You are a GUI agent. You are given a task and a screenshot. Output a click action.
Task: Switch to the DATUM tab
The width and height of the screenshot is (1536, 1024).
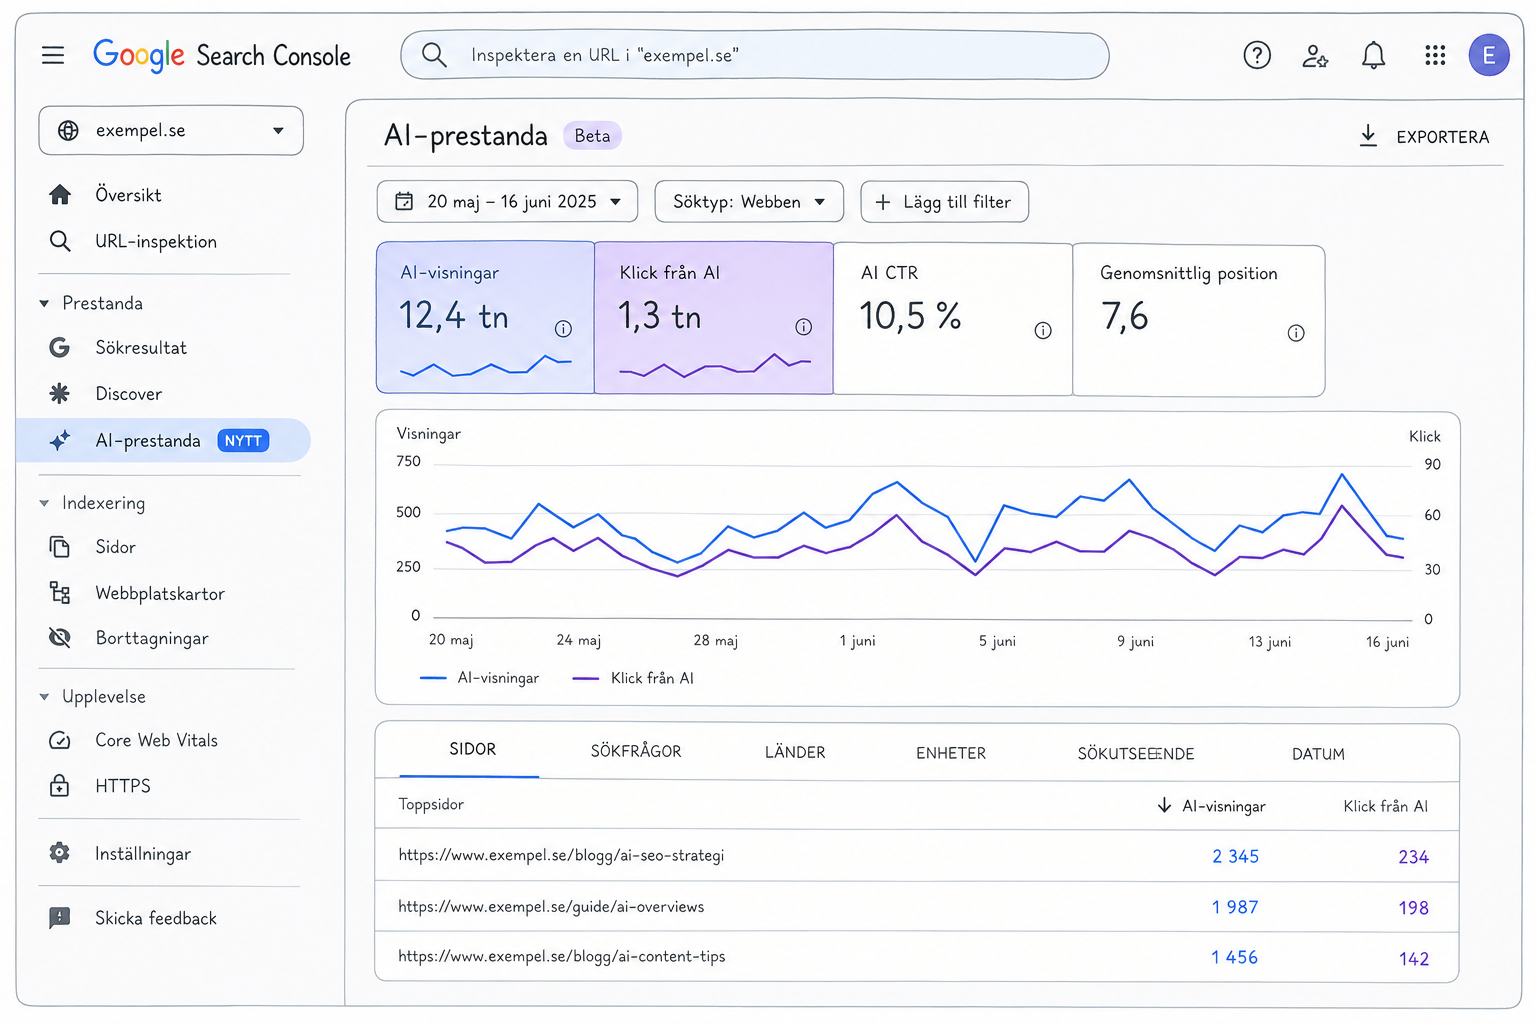(x=1318, y=754)
